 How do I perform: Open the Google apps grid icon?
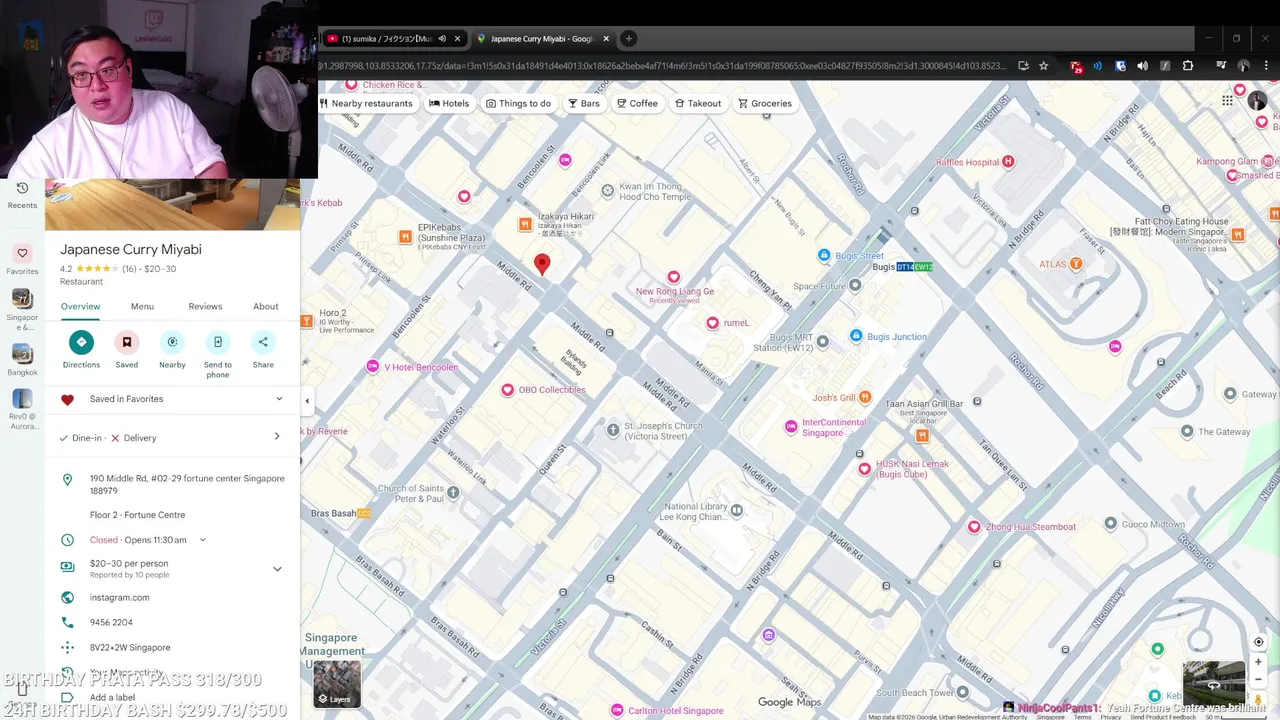[x=1227, y=100]
